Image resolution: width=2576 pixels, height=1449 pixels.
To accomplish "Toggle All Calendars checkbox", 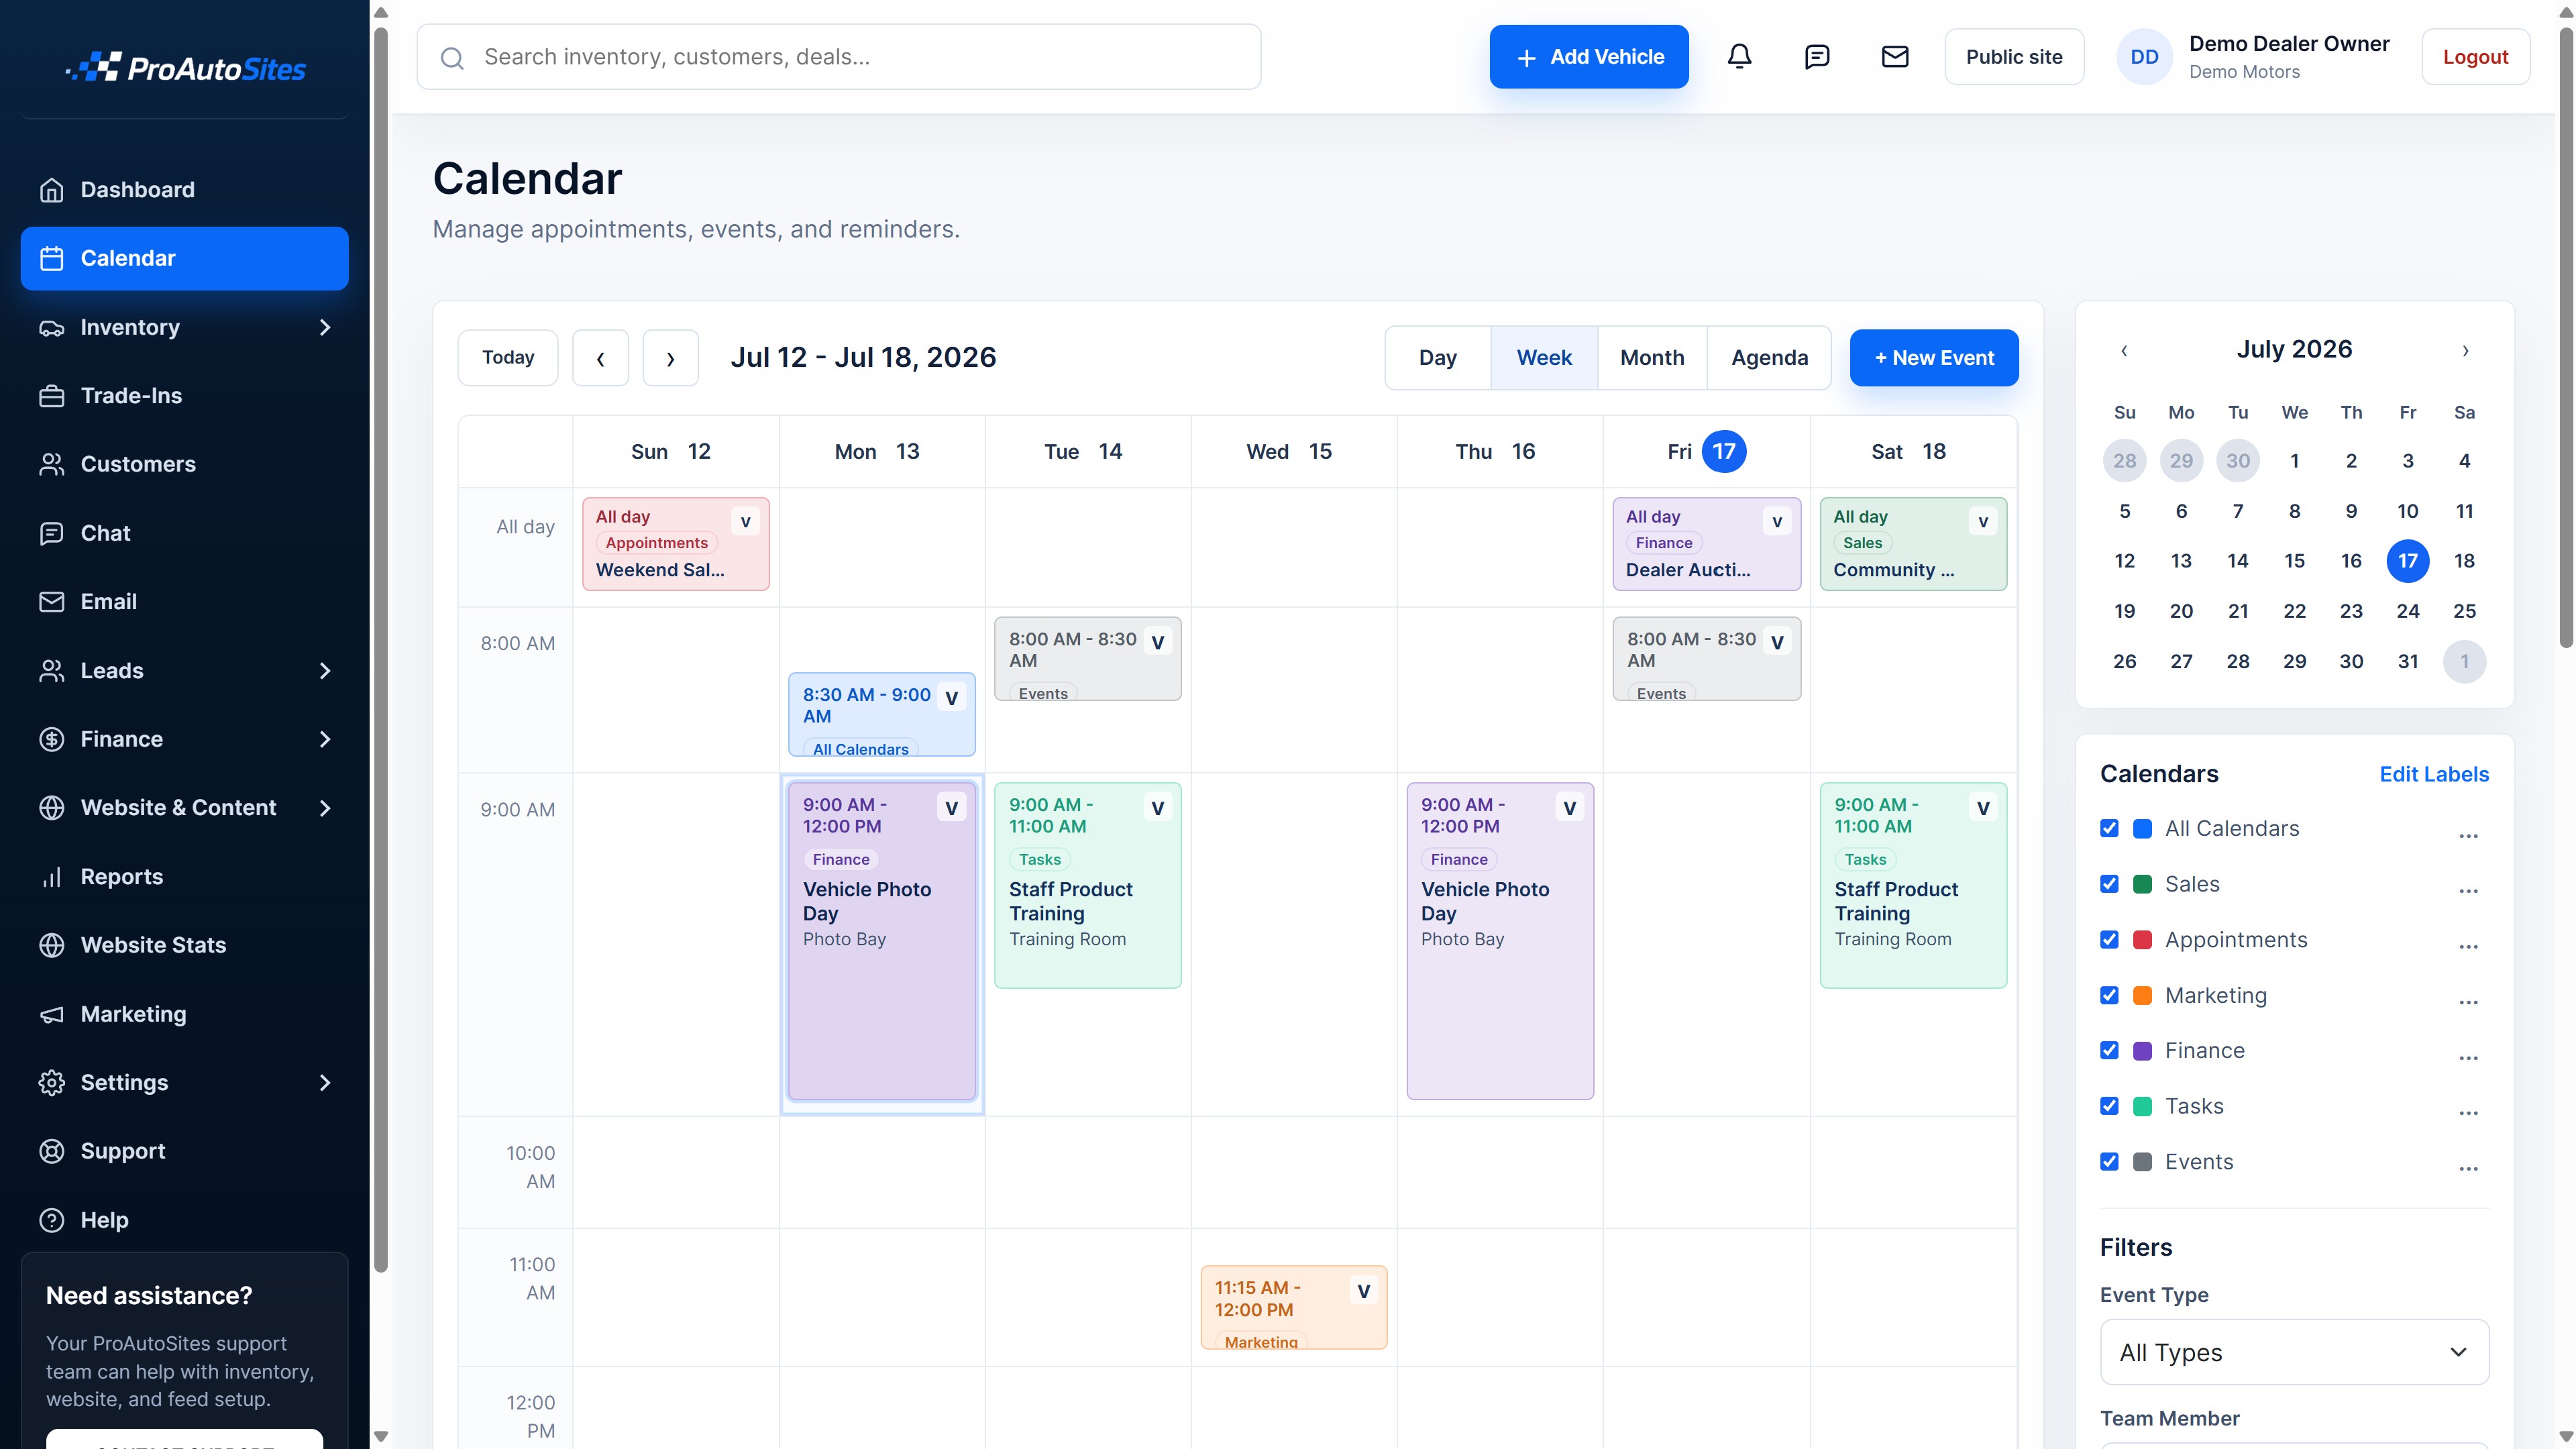I will coord(2110,829).
